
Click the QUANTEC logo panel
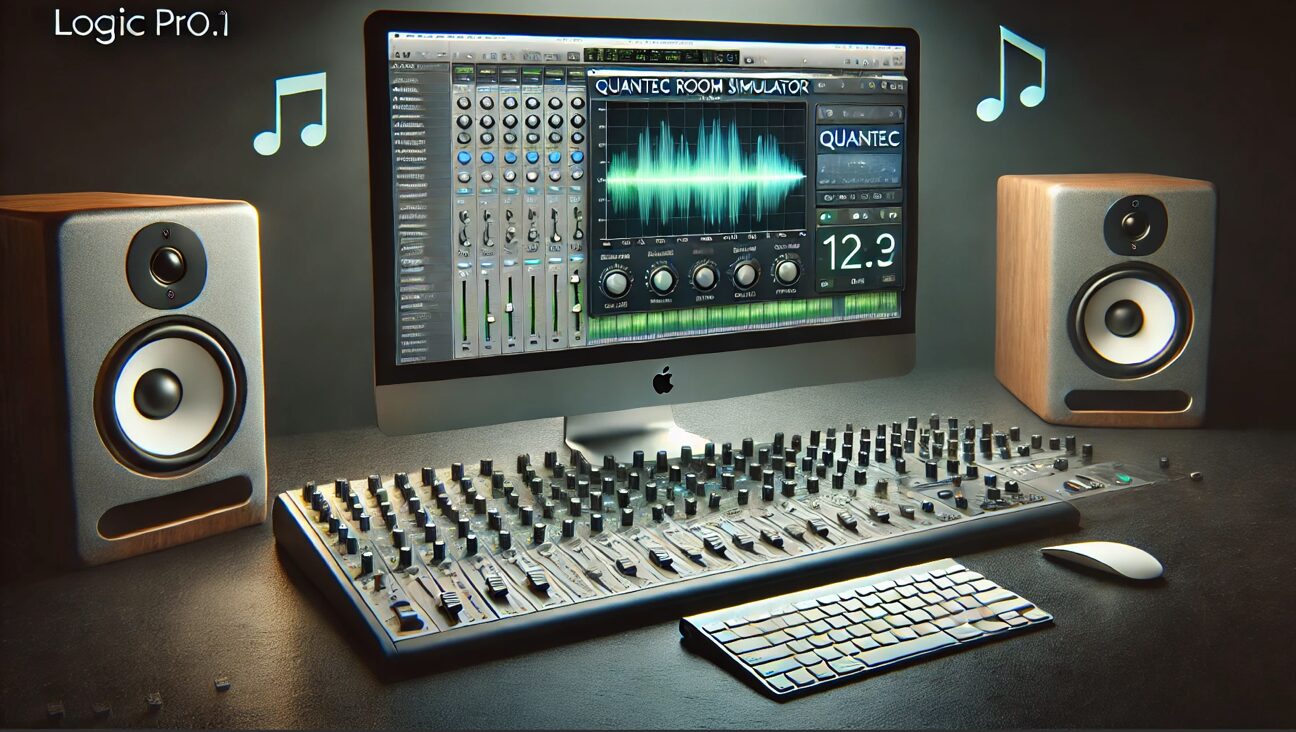tap(861, 140)
